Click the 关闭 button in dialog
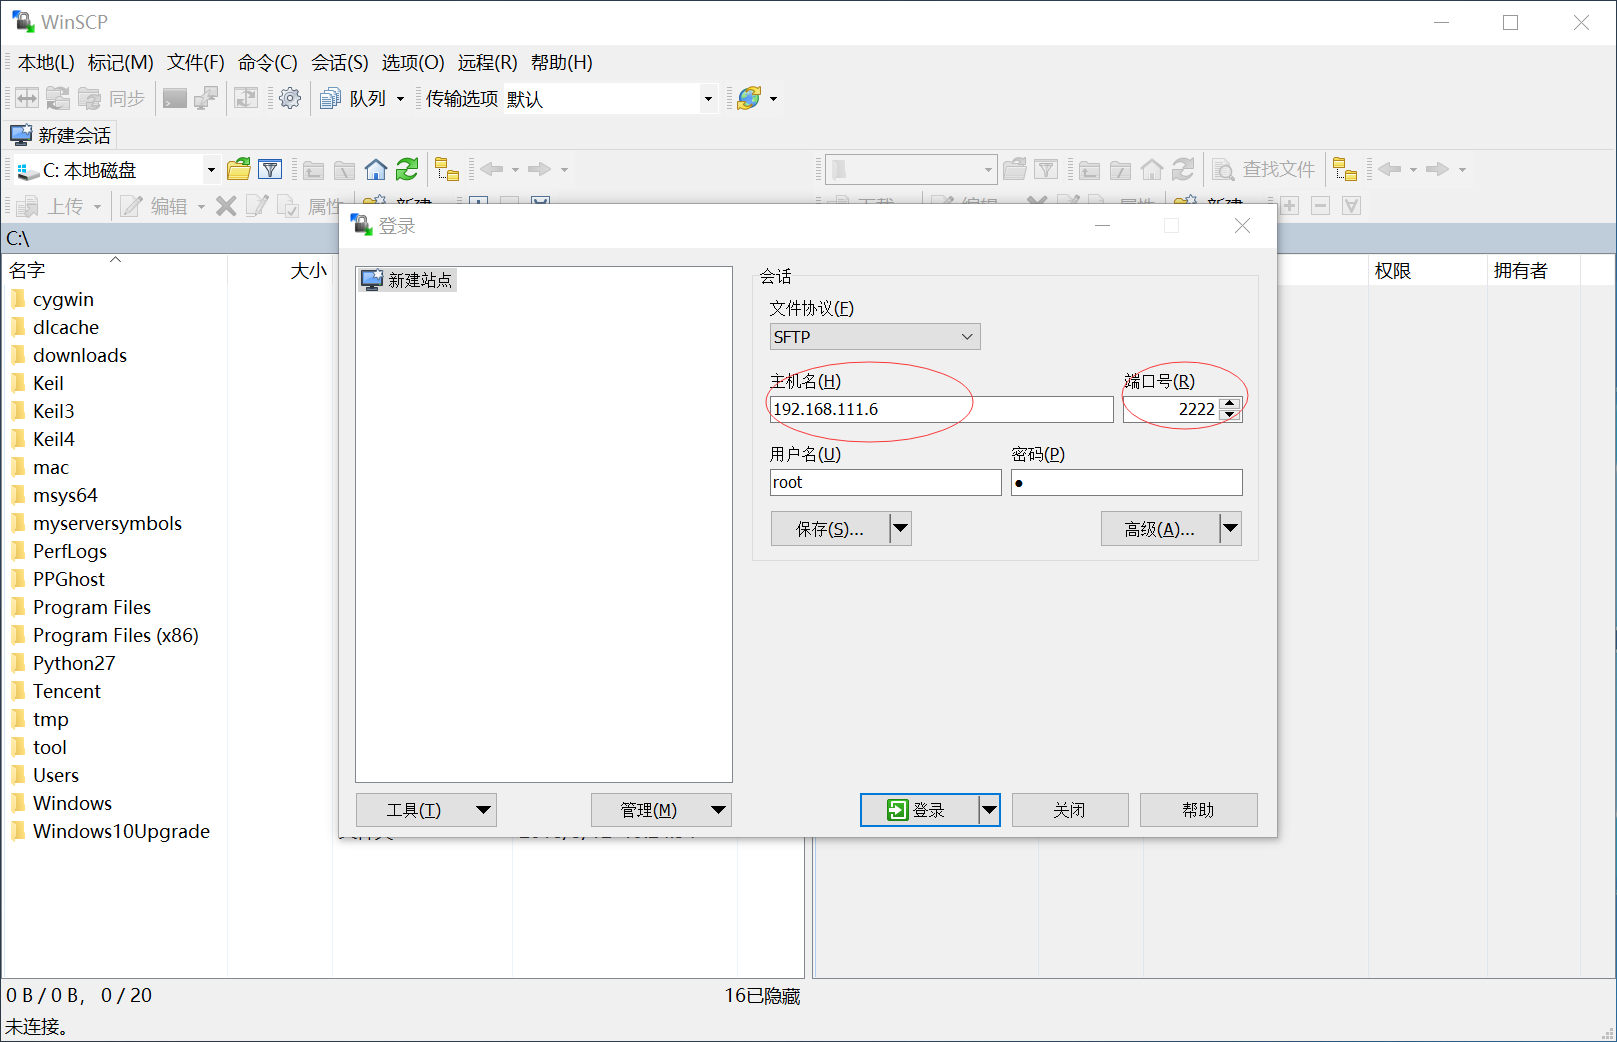Viewport: 1617px width, 1042px height. click(x=1070, y=810)
